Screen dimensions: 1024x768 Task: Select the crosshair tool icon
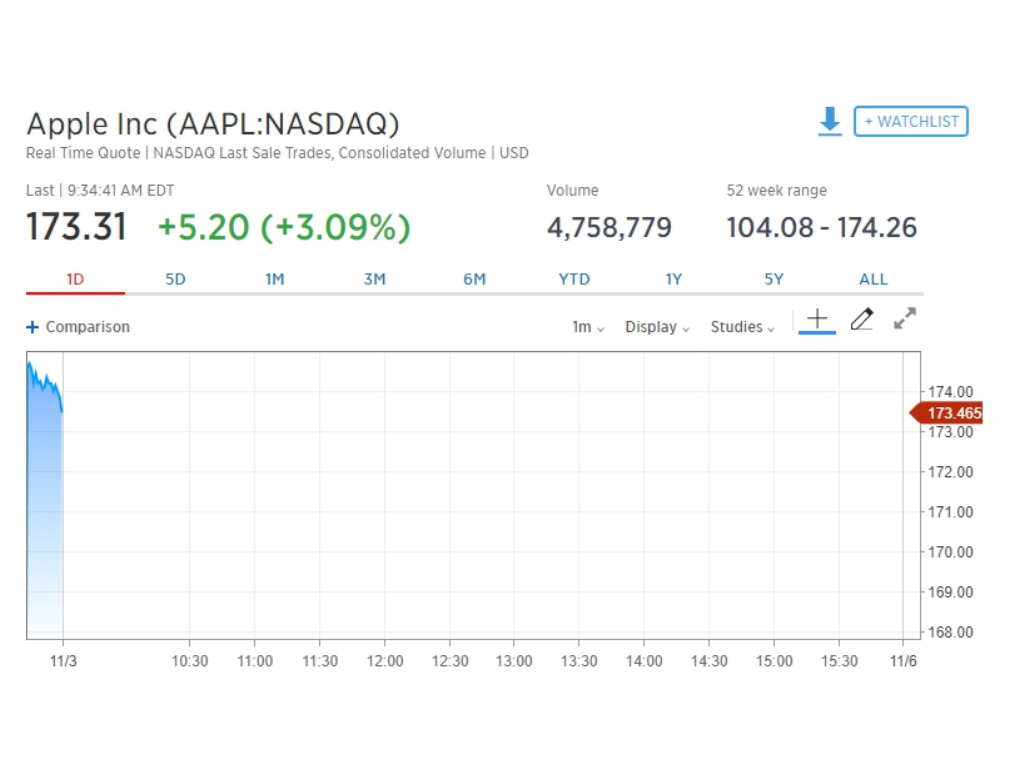pos(817,320)
